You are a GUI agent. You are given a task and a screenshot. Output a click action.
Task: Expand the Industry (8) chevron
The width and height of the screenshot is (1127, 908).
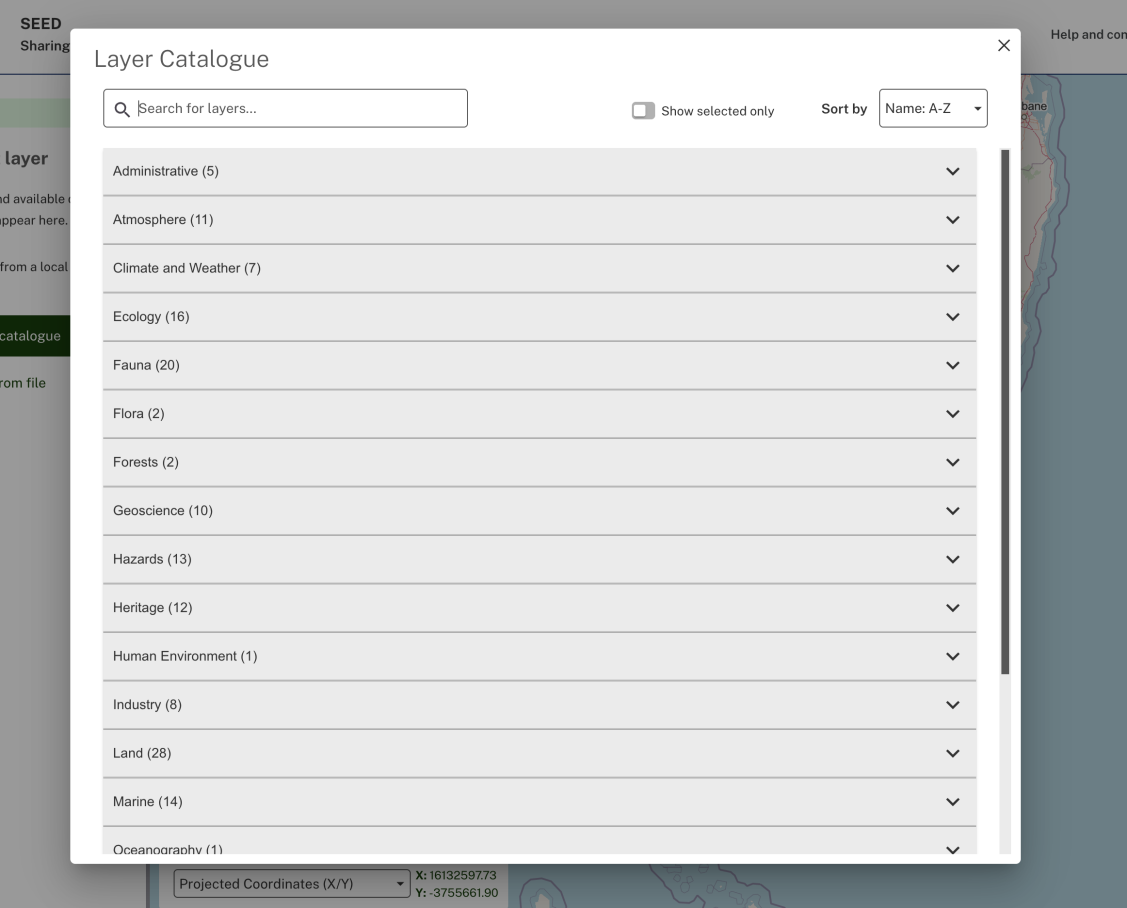(952, 705)
